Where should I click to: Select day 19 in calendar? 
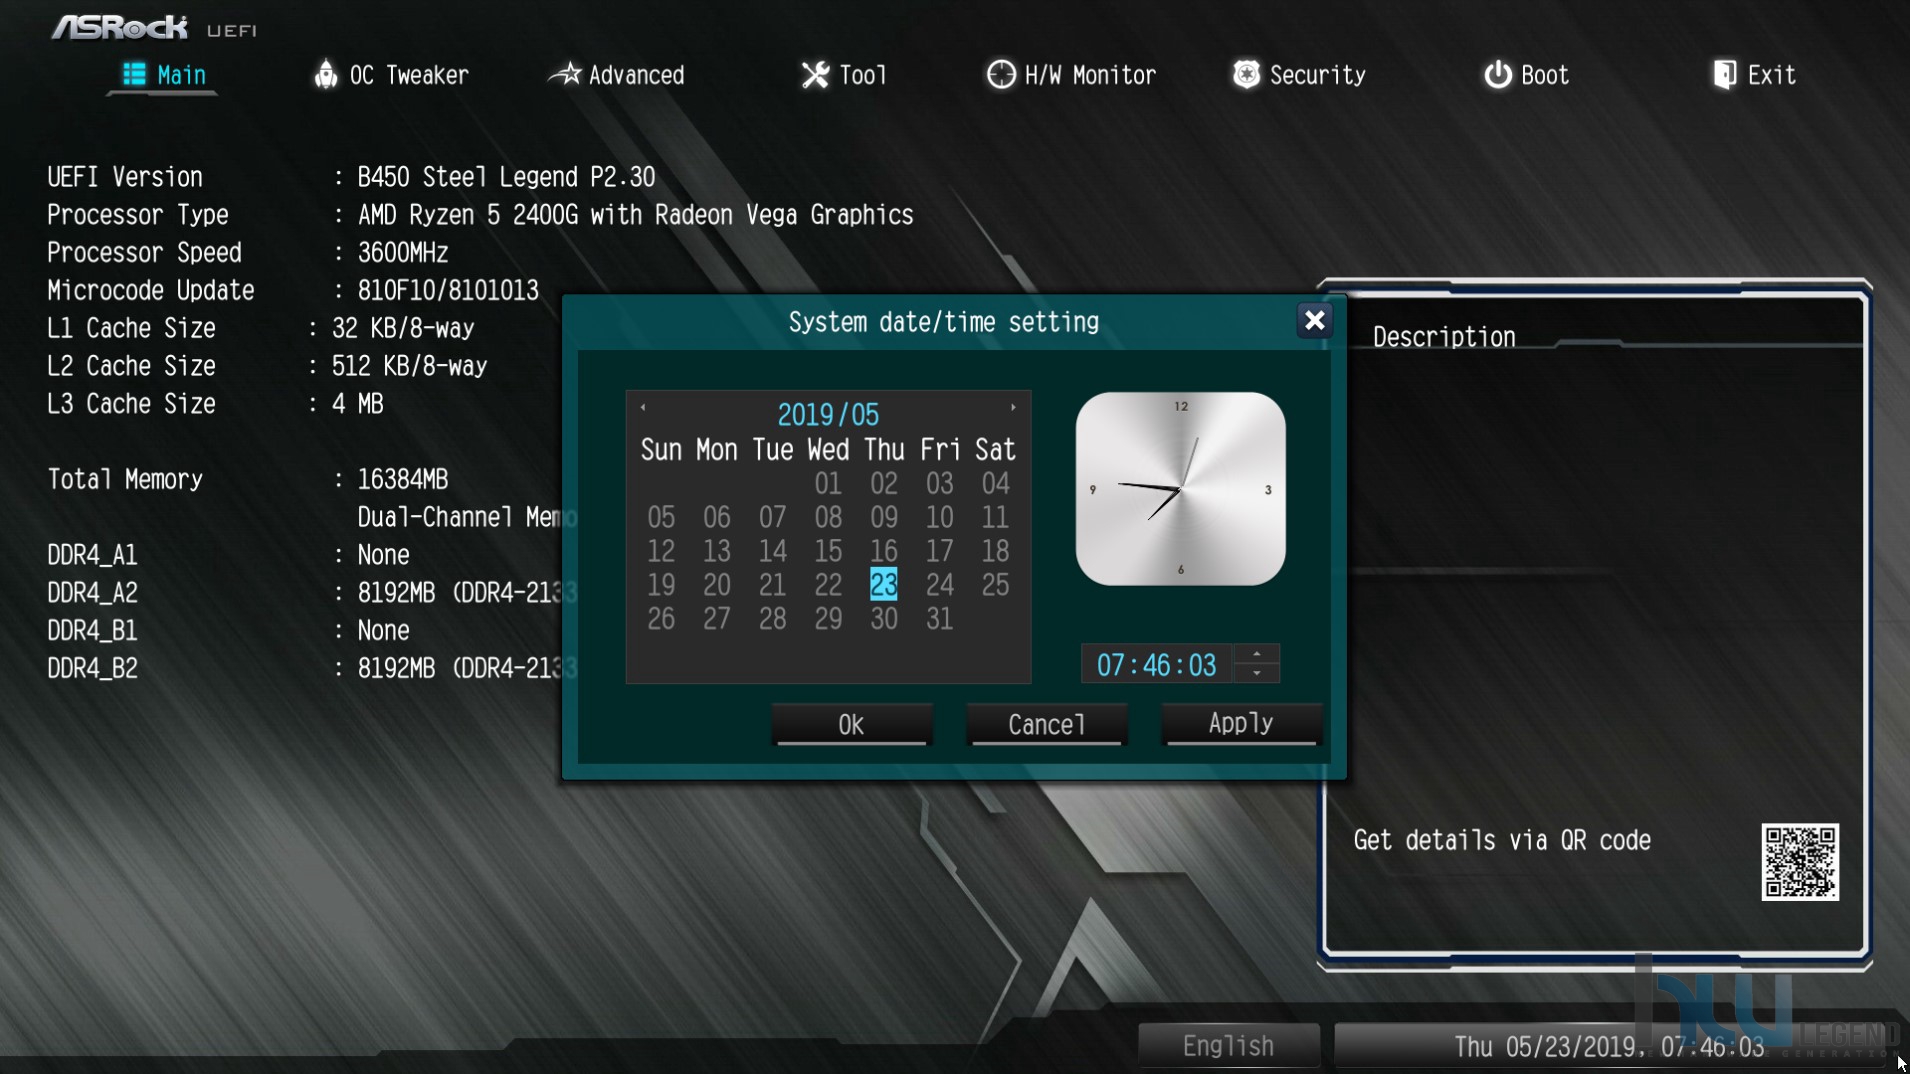tap(661, 585)
